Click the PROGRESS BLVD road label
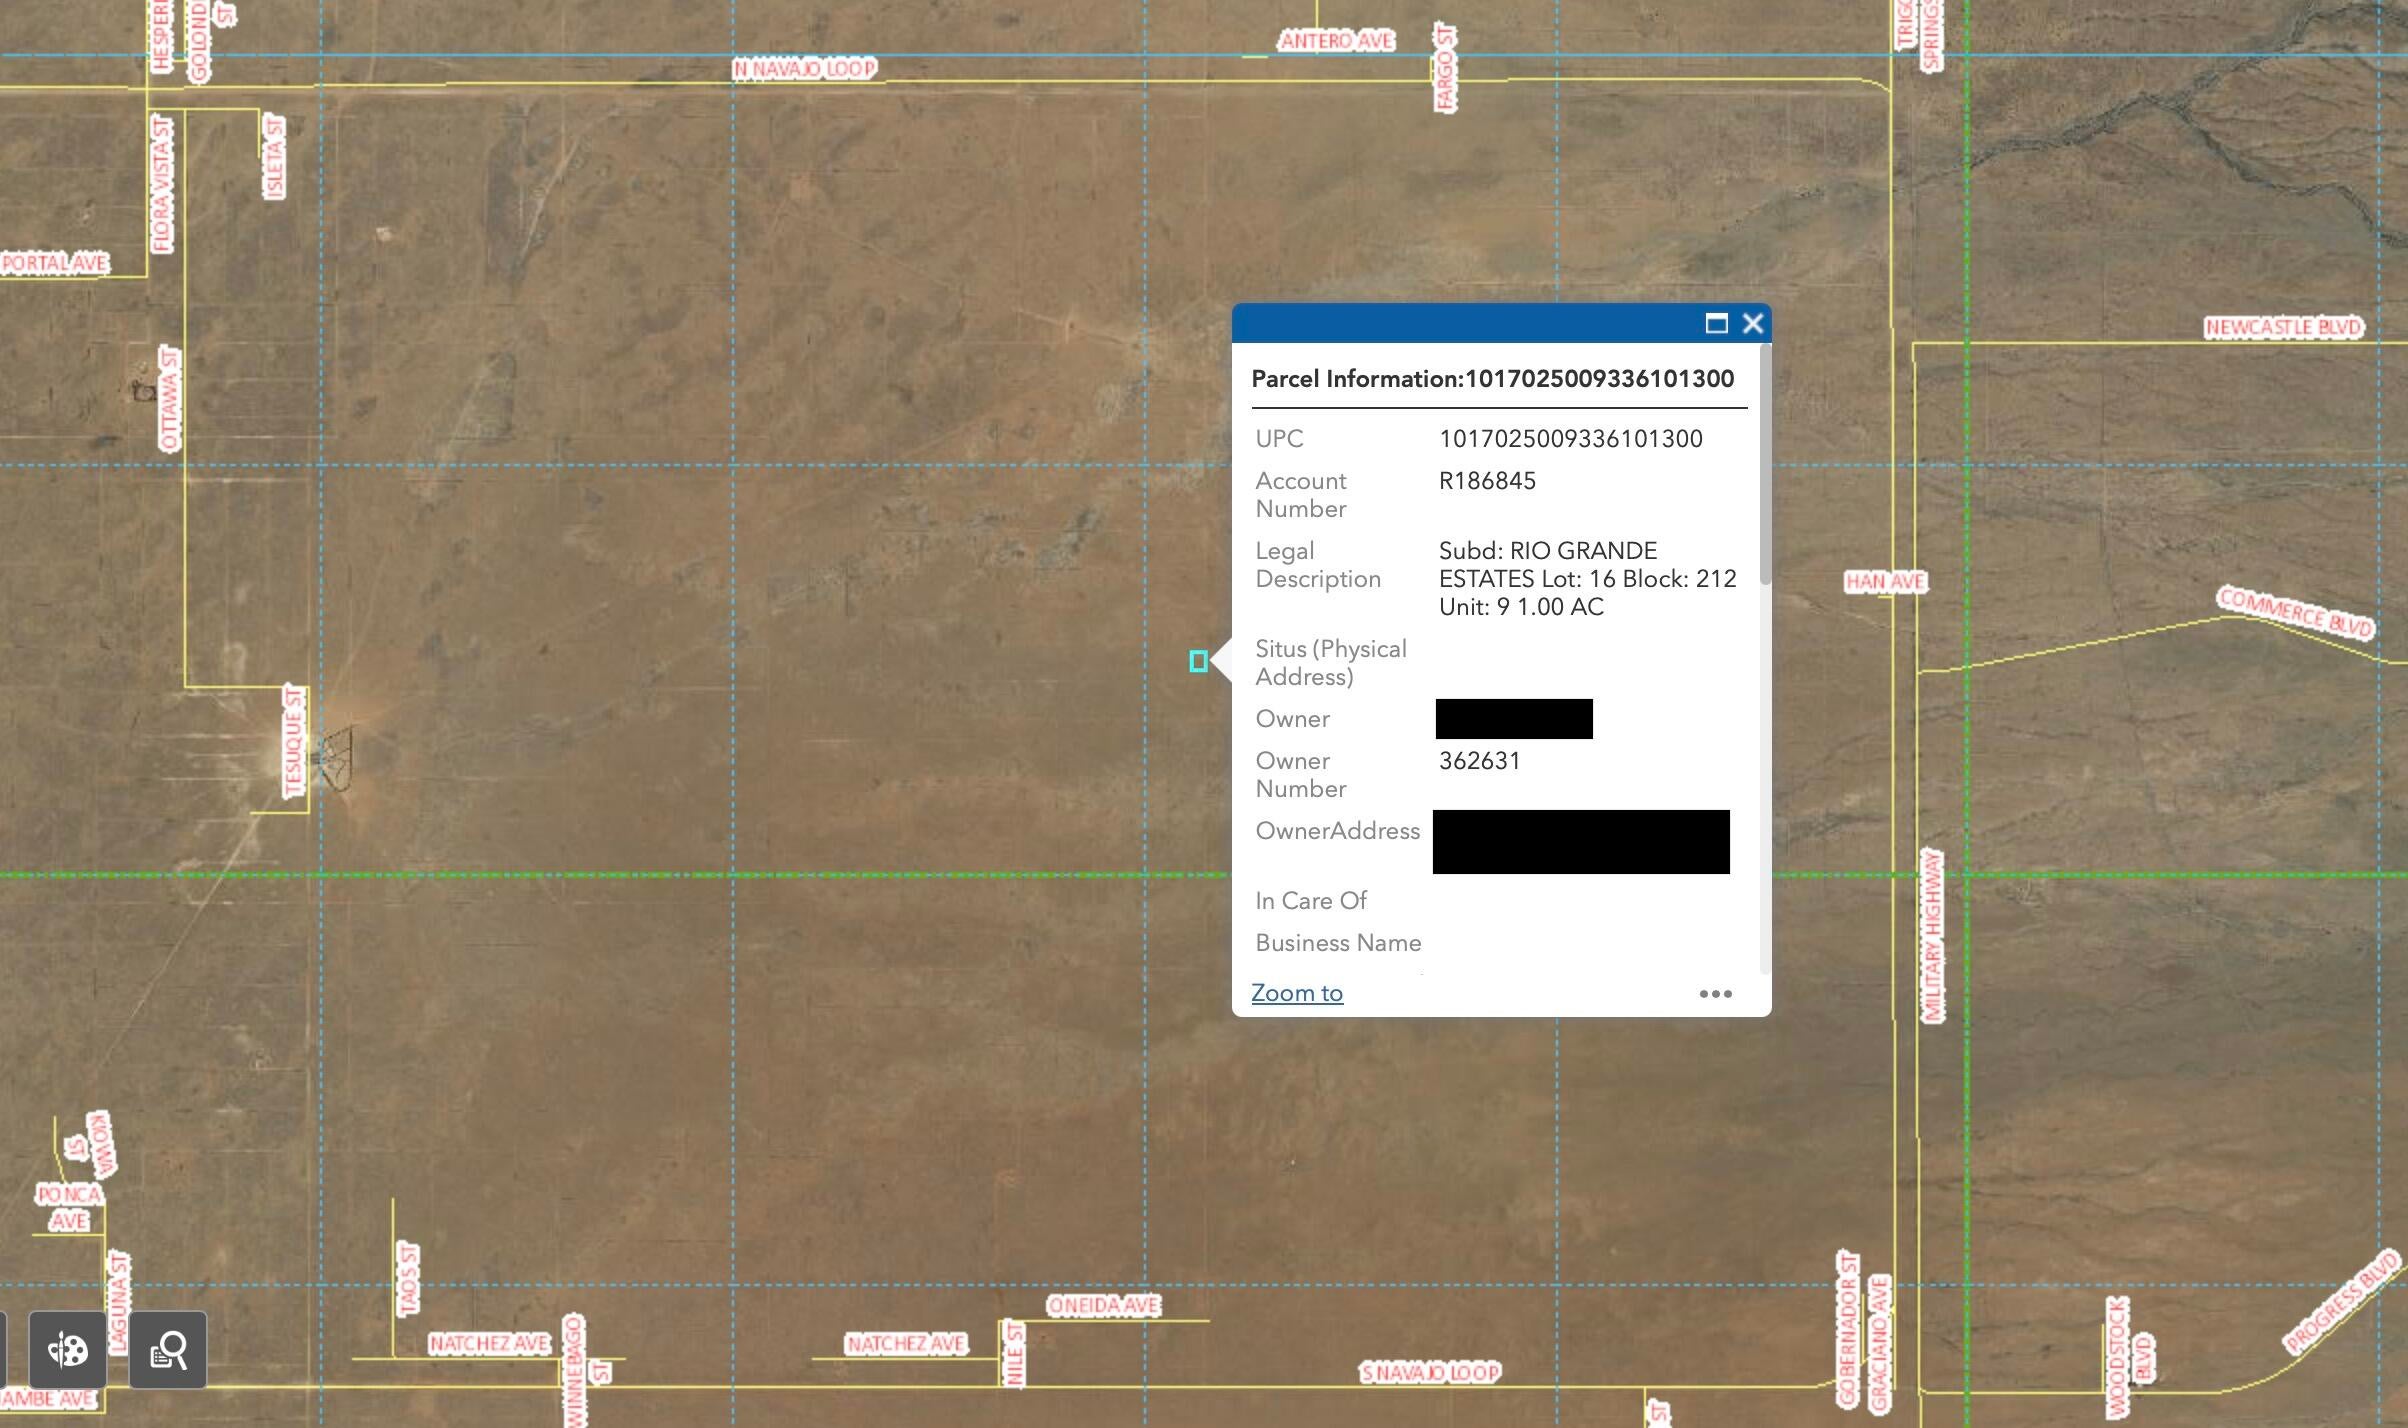 click(2342, 1301)
